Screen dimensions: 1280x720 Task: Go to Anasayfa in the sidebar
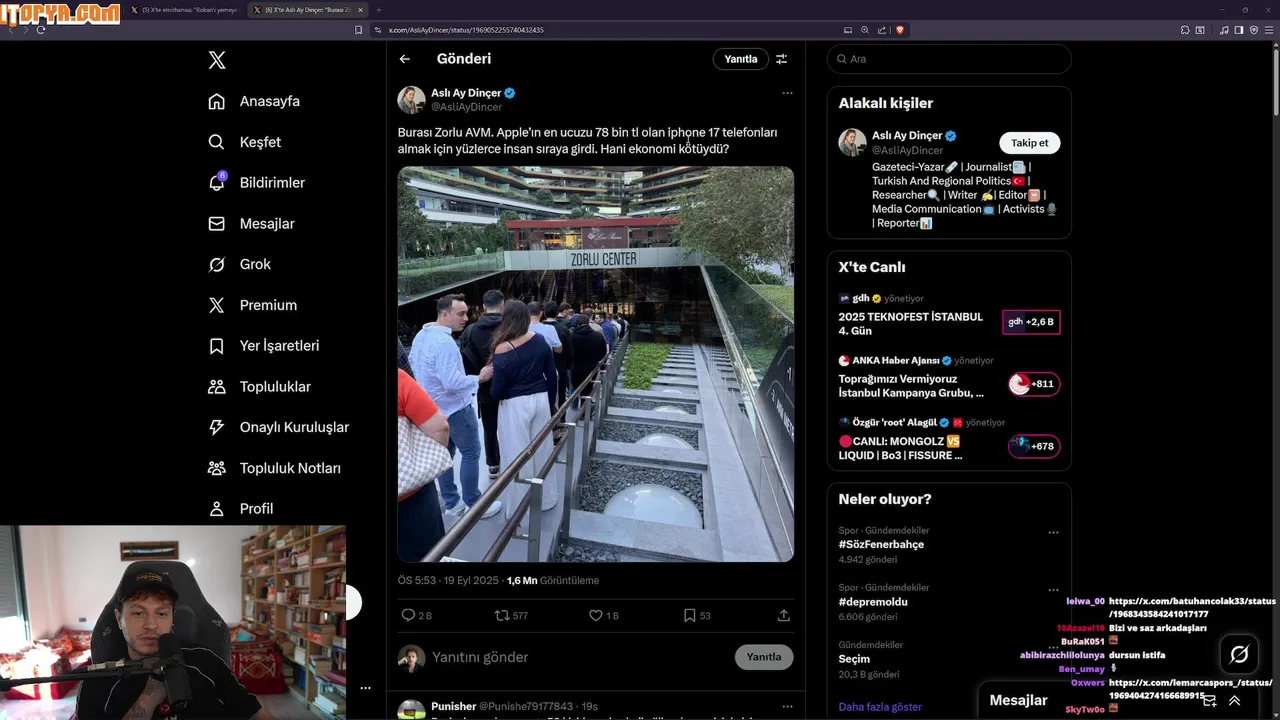(x=254, y=101)
